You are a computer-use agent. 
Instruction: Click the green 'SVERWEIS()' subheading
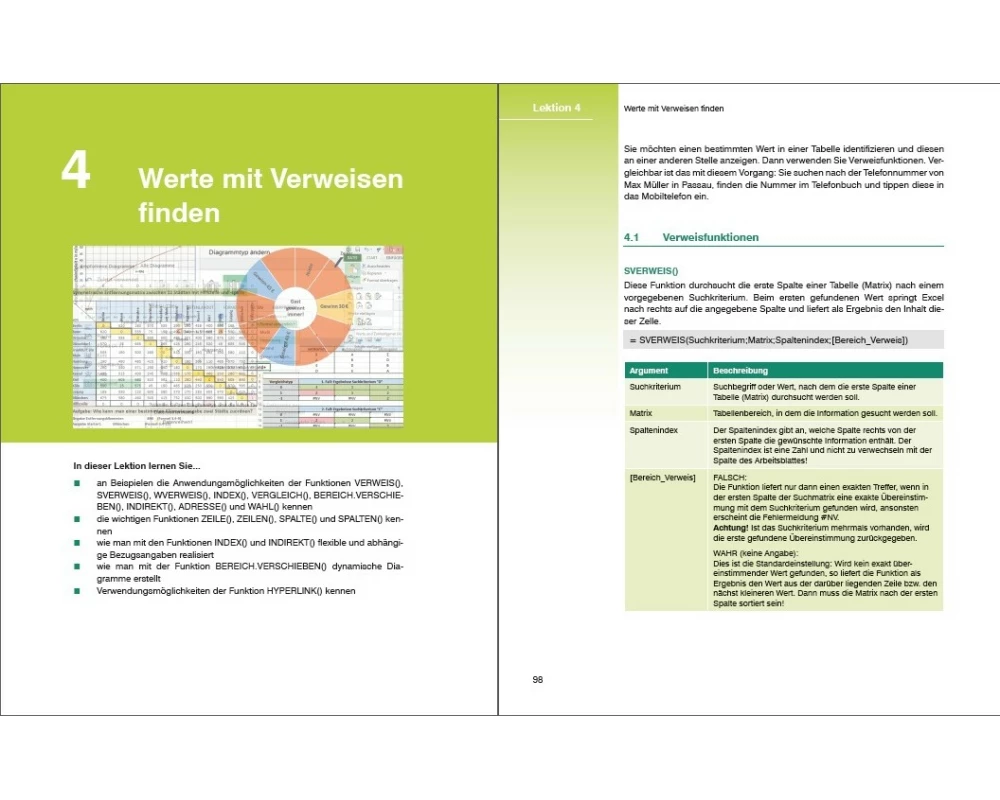coord(650,270)
